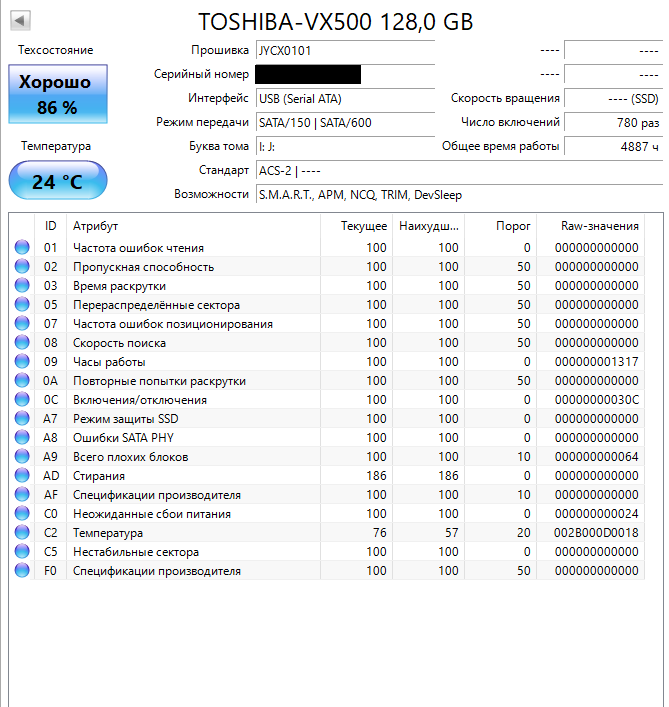669x707 pixels.
Task: Click the status orb for Ошибки SATA PHY
Action: pos(22,437)
